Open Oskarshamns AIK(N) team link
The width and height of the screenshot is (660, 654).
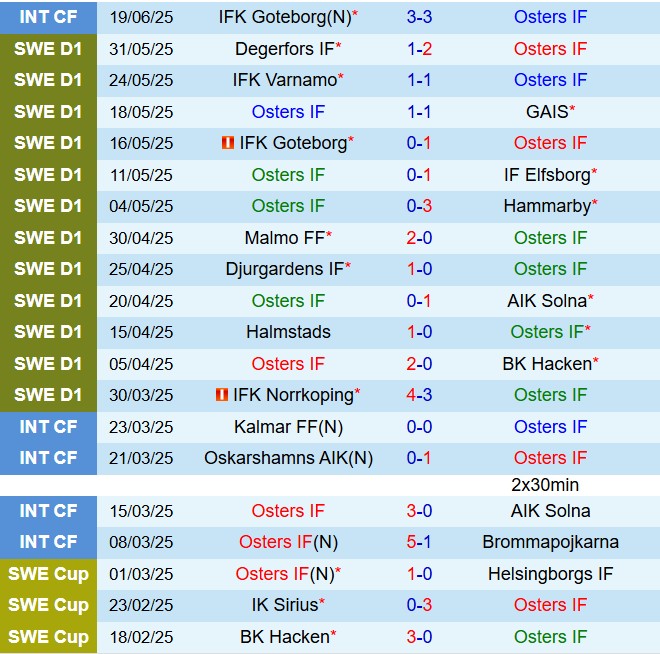[x=288, y=458]
